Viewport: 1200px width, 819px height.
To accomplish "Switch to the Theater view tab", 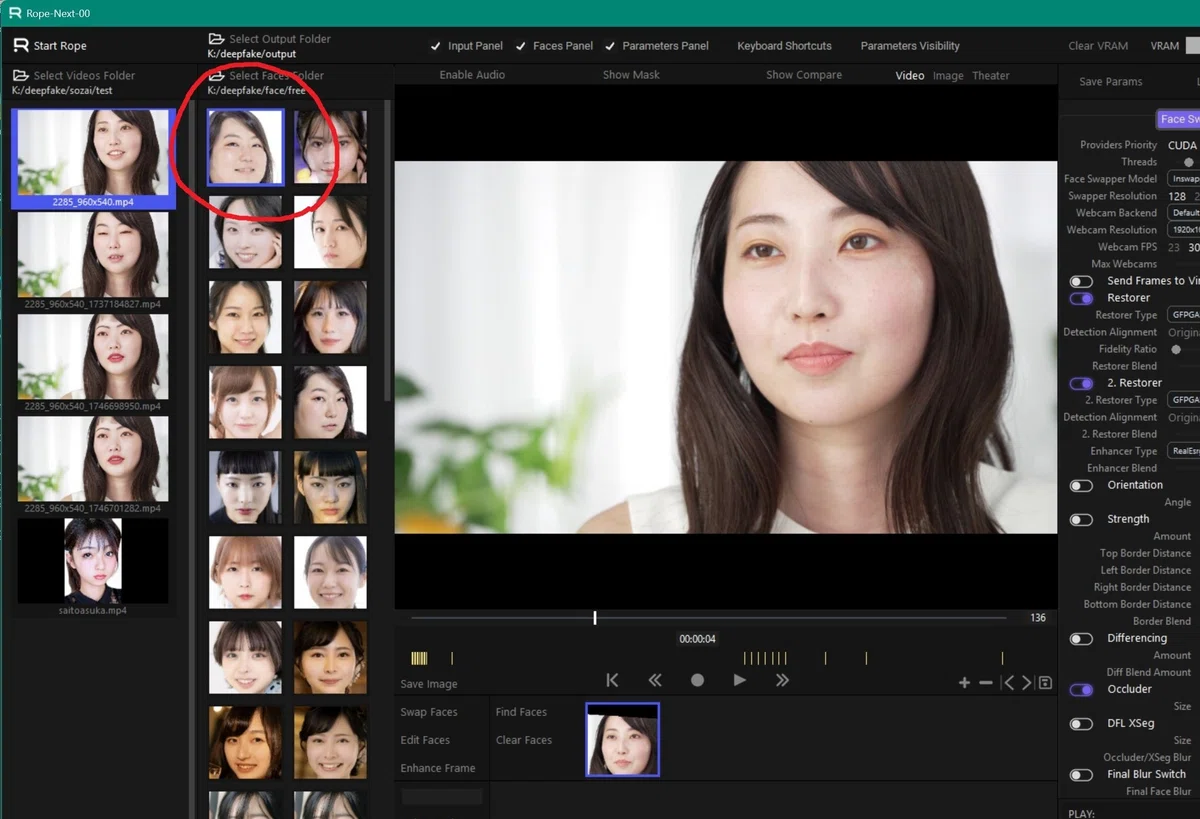I will pos(991,76).
